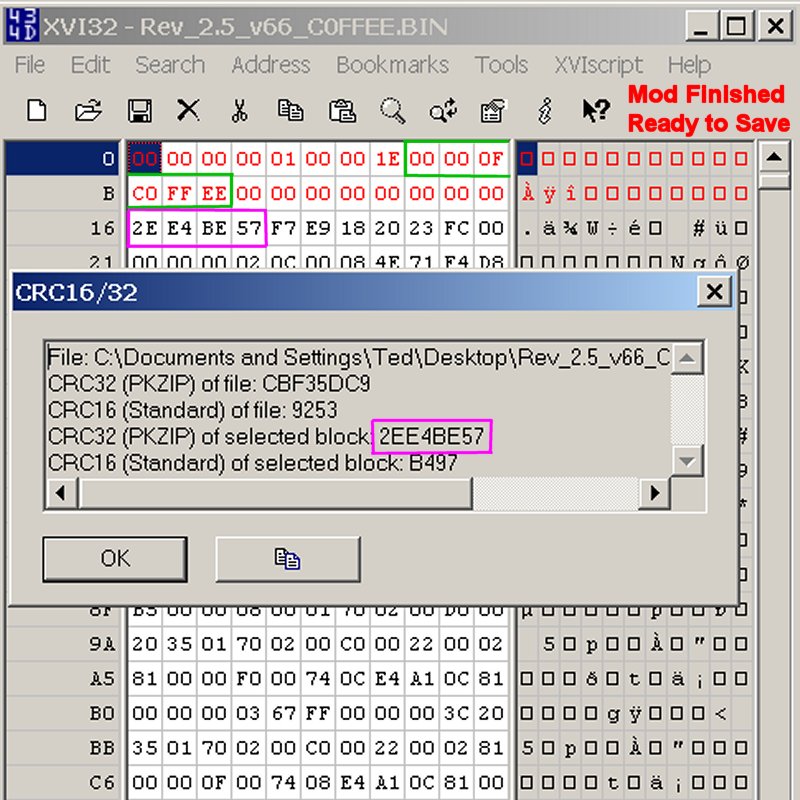Cut the selection with the scissors icon
Image resolution: width=800 pixels, height=800 pixels.
(x=239, y=110)
